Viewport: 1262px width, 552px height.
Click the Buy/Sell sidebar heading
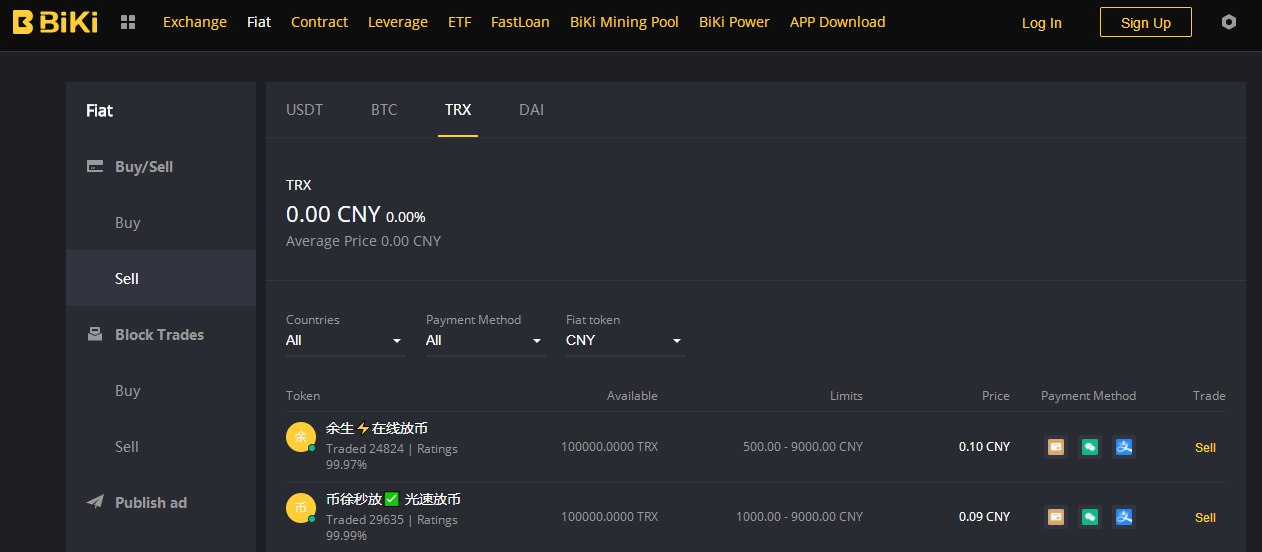coord(144,166)
